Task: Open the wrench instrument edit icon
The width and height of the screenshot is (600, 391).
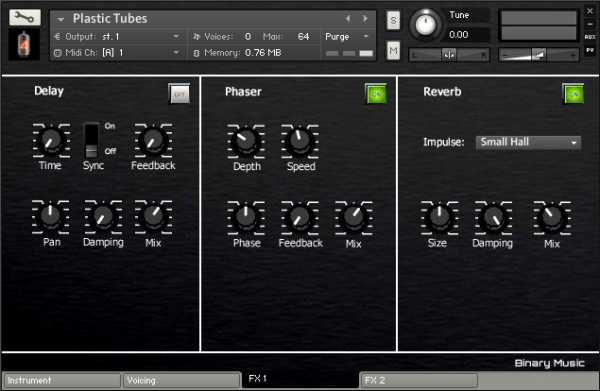Action: 24,17
